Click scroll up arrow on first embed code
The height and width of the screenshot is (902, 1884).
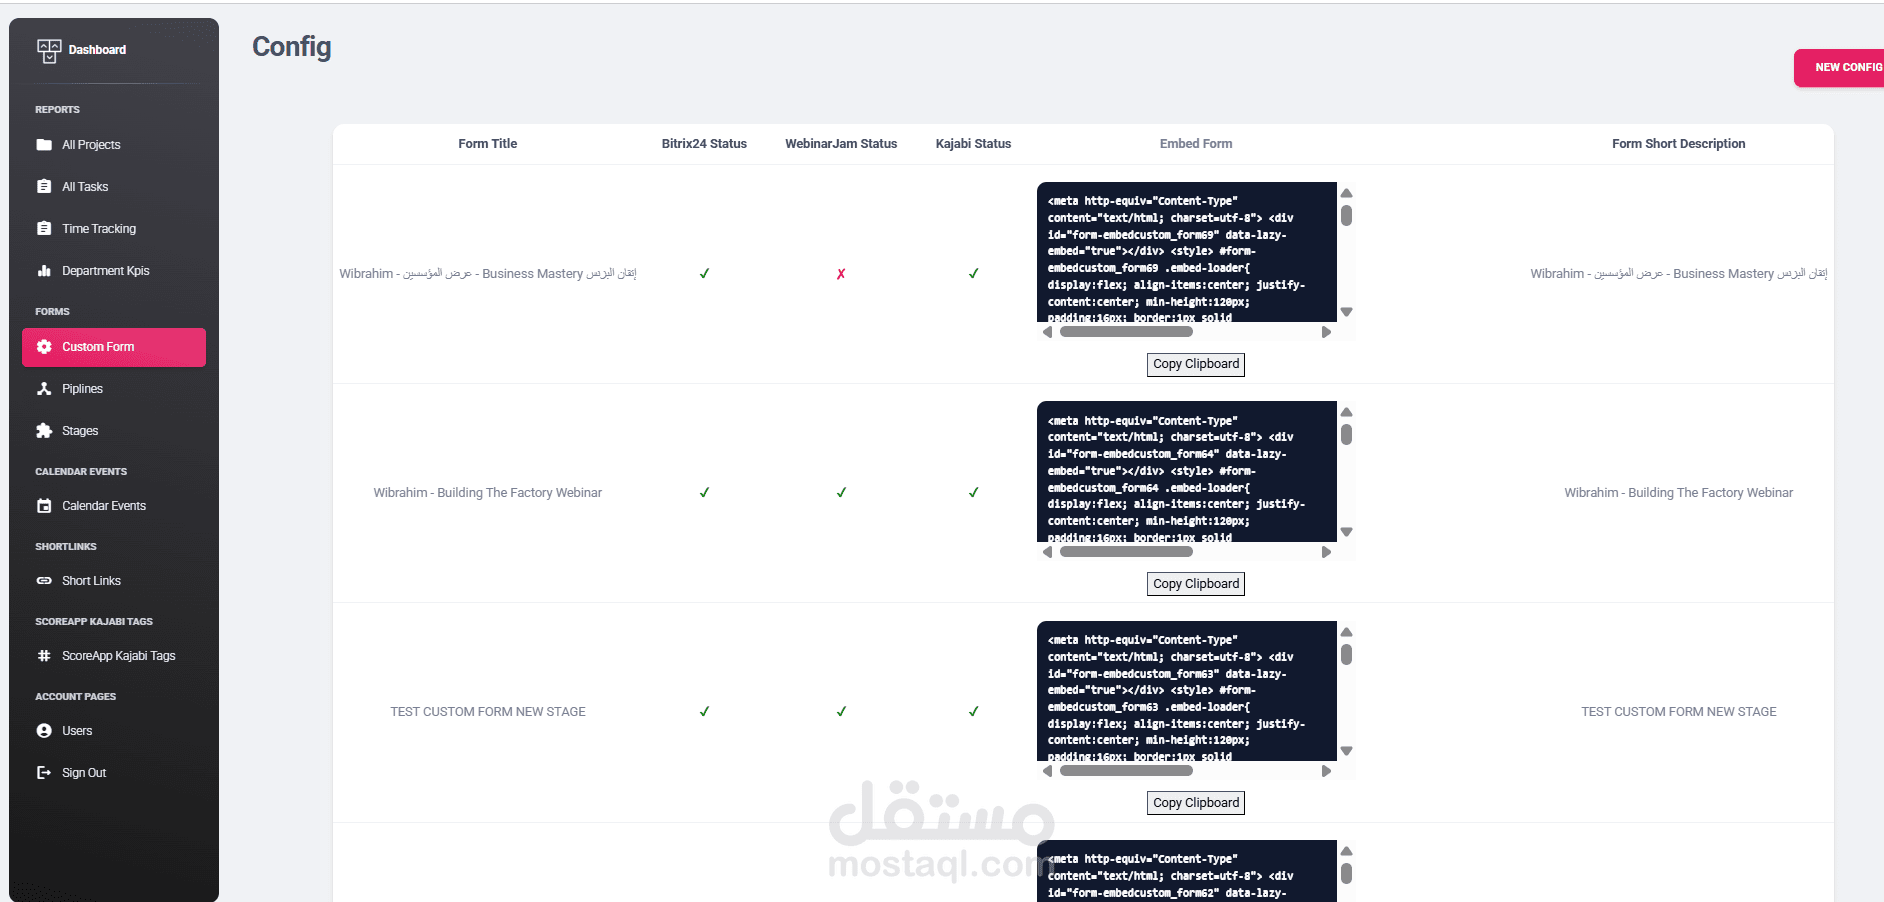pyautogui.click(x=1347, y=193)
